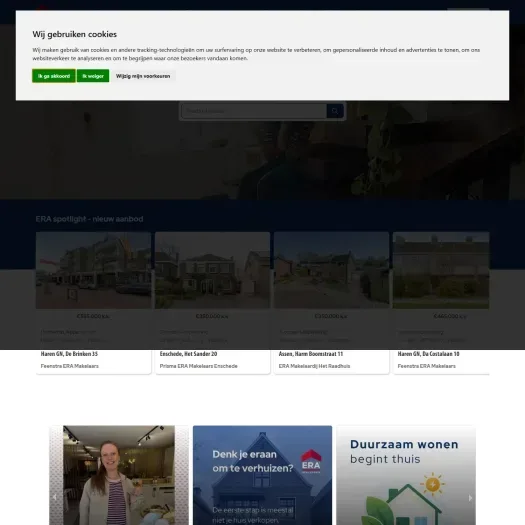Click the search magnifier icon

[x=335, y=111]
